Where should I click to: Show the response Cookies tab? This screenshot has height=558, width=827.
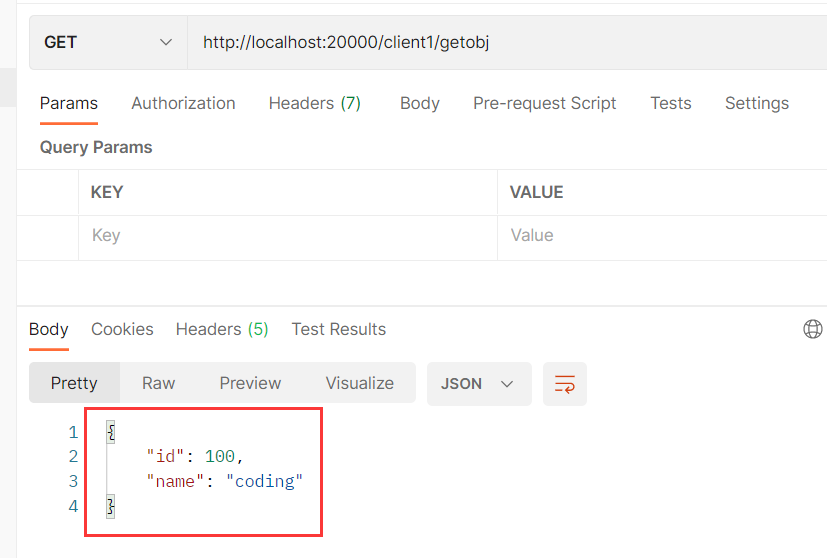[x=122, y=329]
